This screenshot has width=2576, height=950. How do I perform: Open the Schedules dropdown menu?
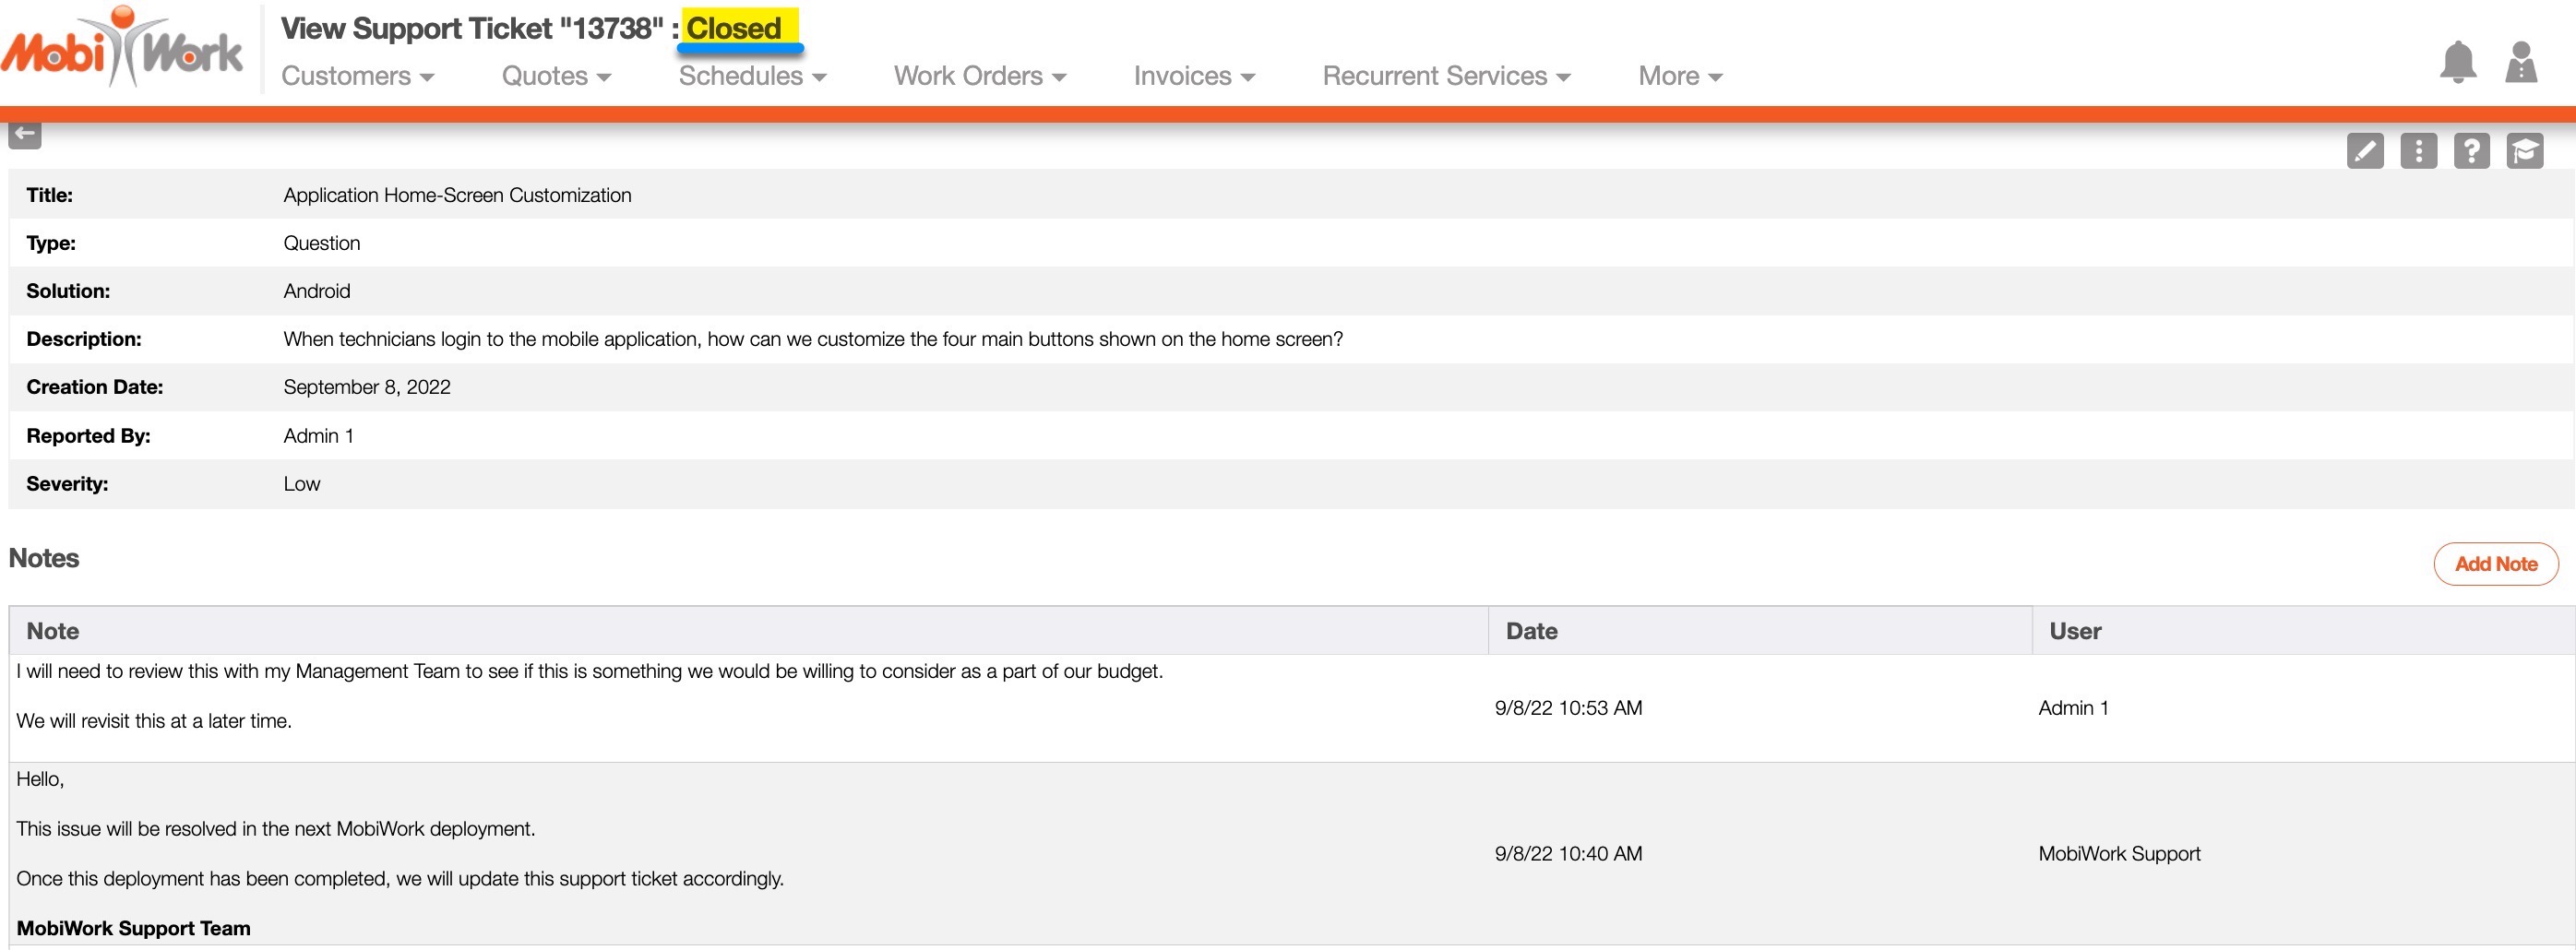click(752, 76)
